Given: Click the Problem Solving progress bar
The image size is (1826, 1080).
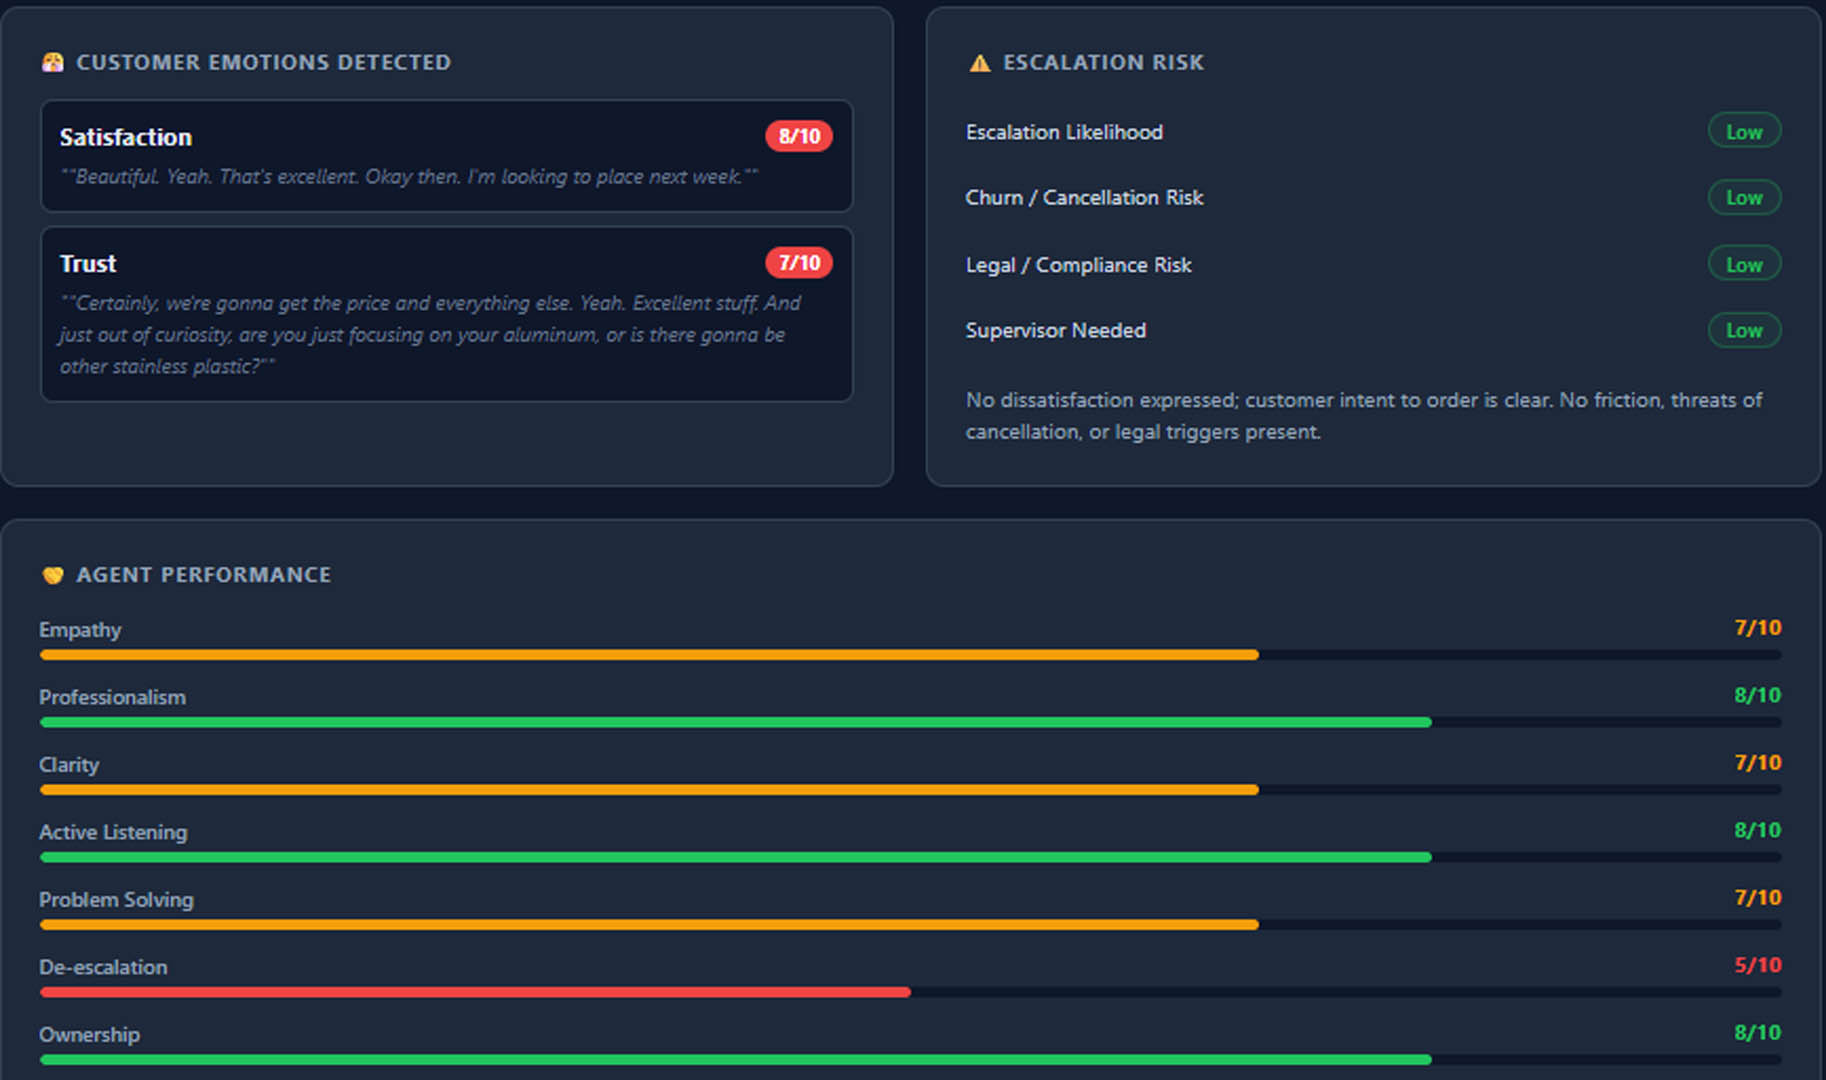Looking at the screenshot, I should coord(910,925).
